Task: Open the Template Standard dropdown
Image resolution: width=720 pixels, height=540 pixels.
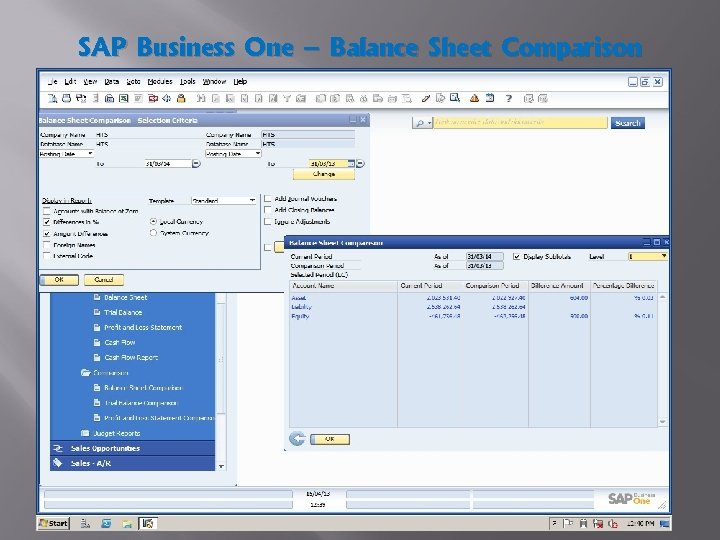Action: 252,200
